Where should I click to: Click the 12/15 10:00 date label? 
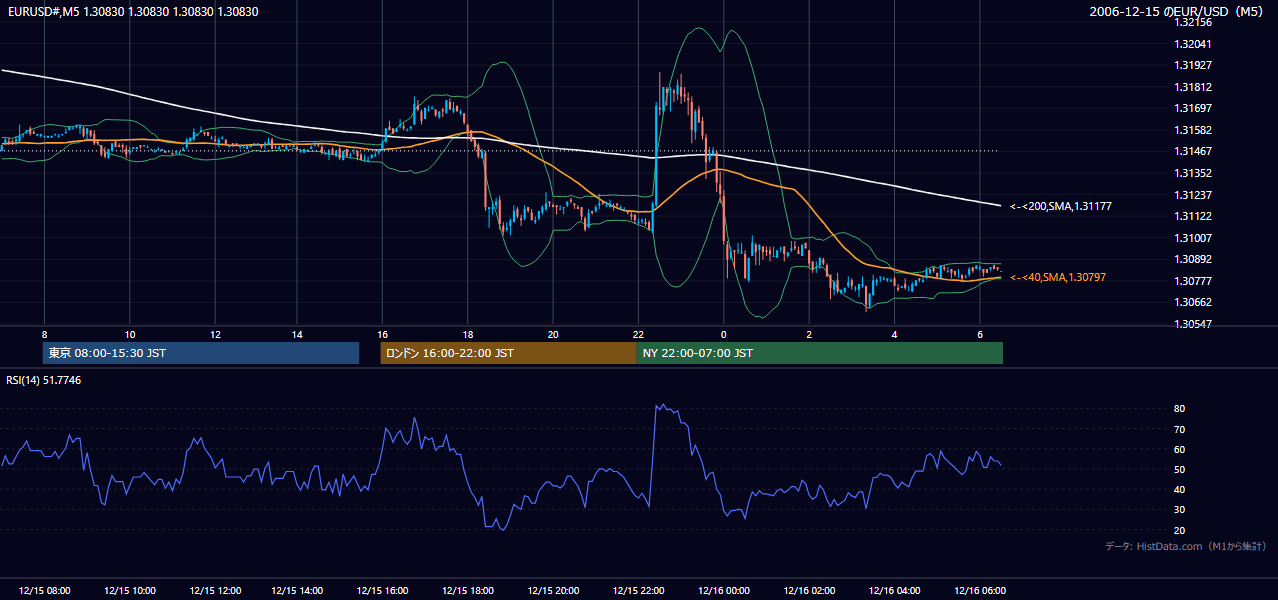tap(129, 590)
